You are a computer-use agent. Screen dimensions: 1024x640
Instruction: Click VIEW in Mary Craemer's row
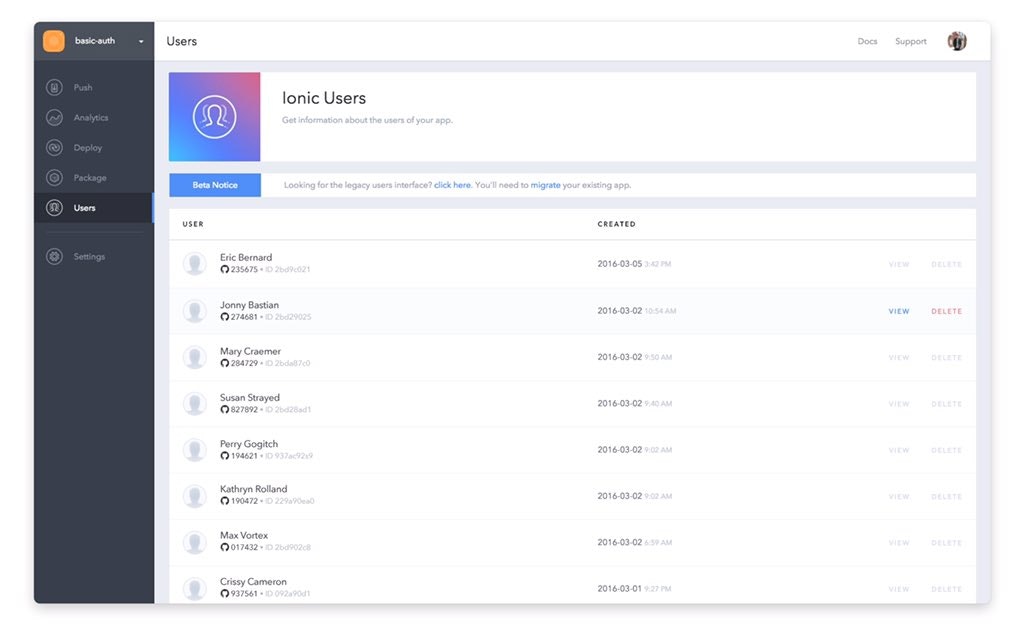coord(899,358)
